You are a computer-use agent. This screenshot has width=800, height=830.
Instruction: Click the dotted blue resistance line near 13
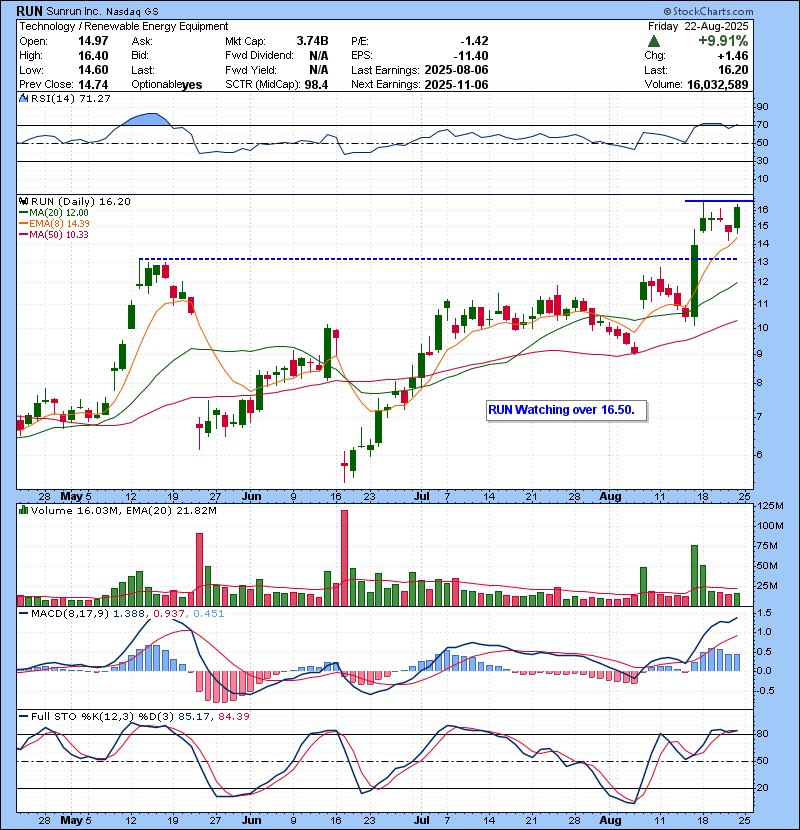pyautogui.click(x=438, y=259)
